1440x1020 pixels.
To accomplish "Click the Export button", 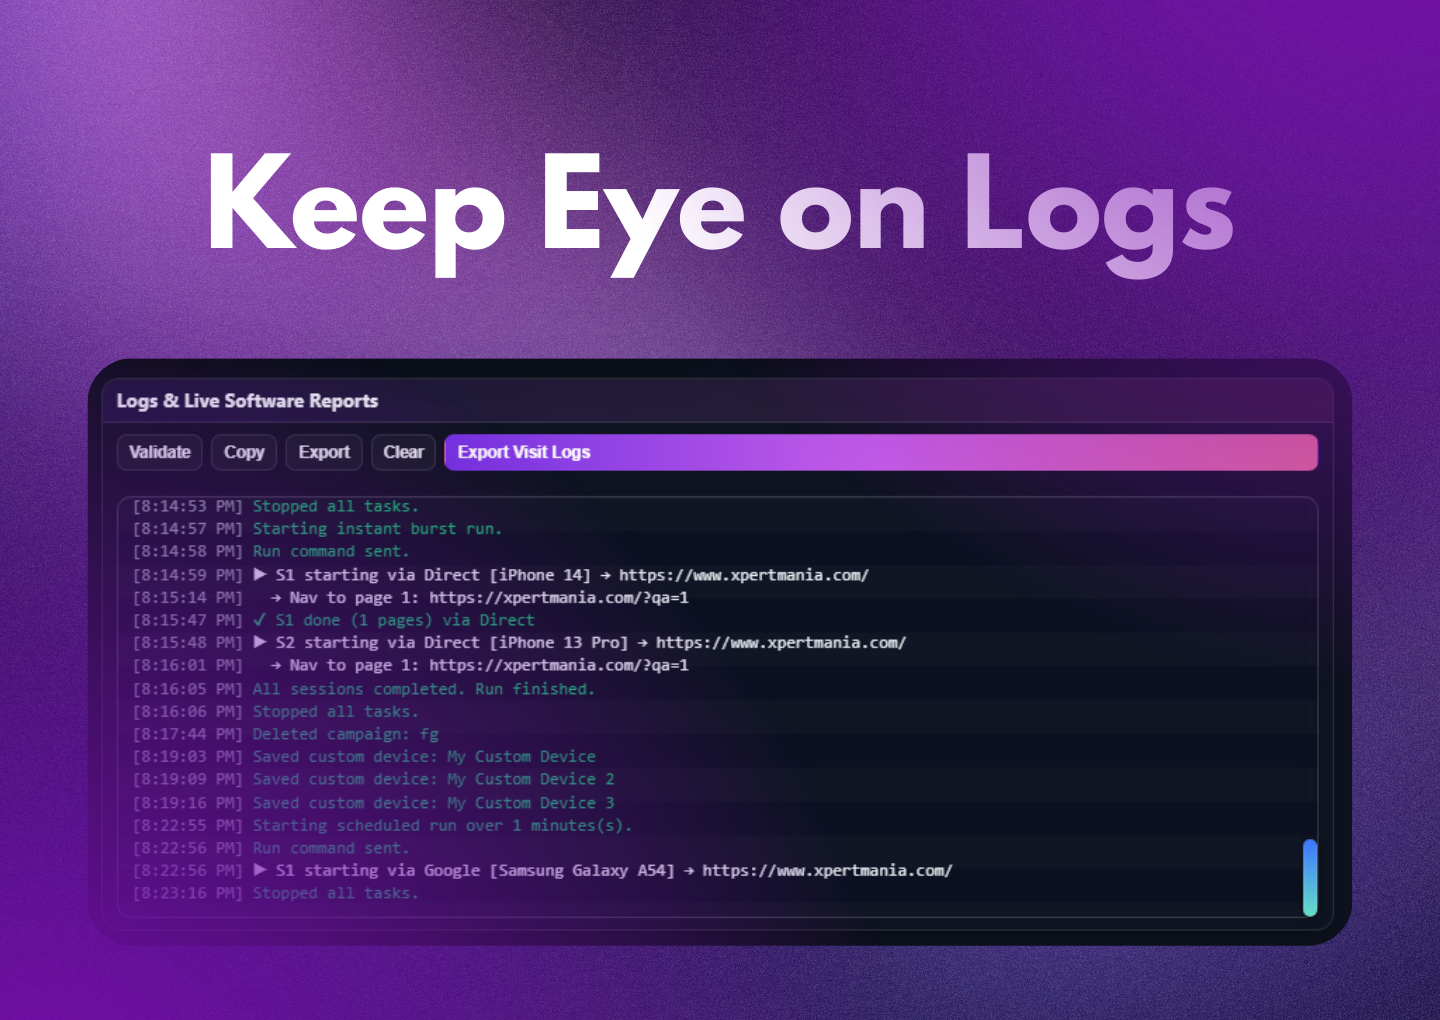I will pyautogui.click(x=323, y=452).
